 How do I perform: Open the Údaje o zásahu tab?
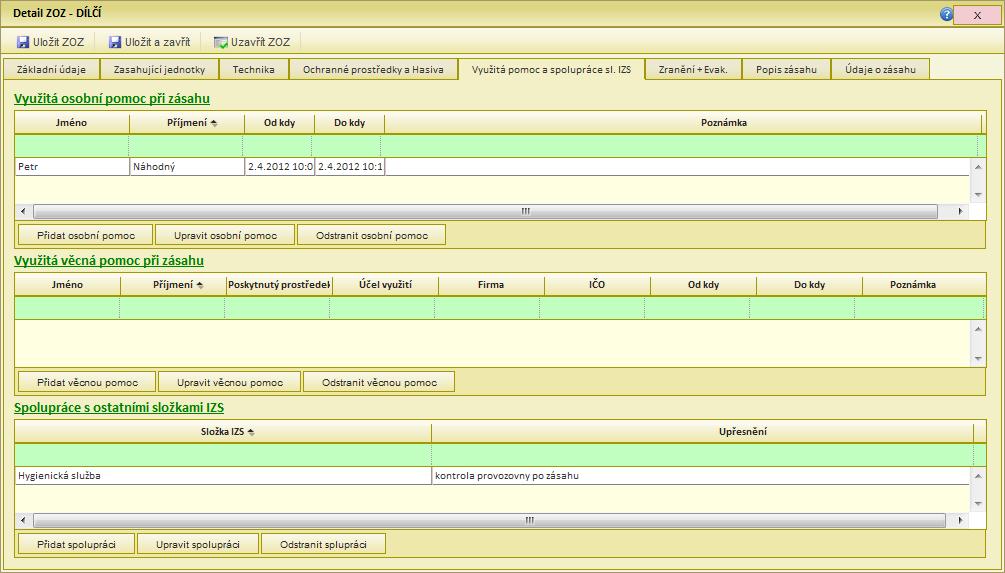click(880, 69)
